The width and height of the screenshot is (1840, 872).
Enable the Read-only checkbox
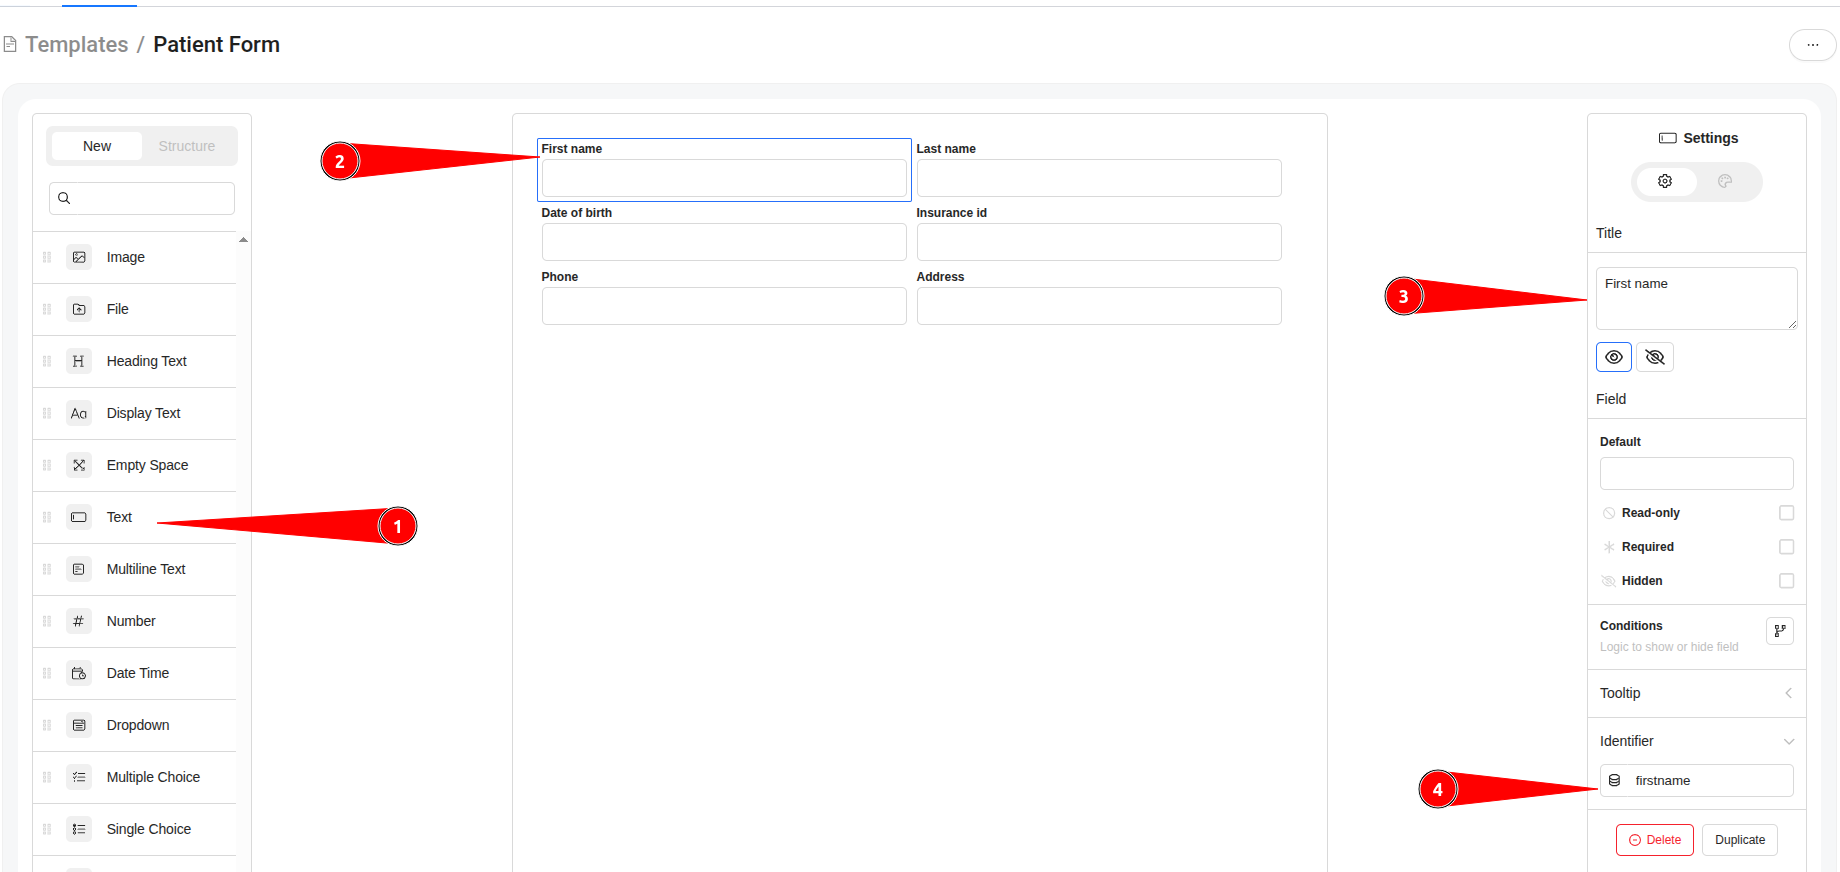pos(1787,513)
